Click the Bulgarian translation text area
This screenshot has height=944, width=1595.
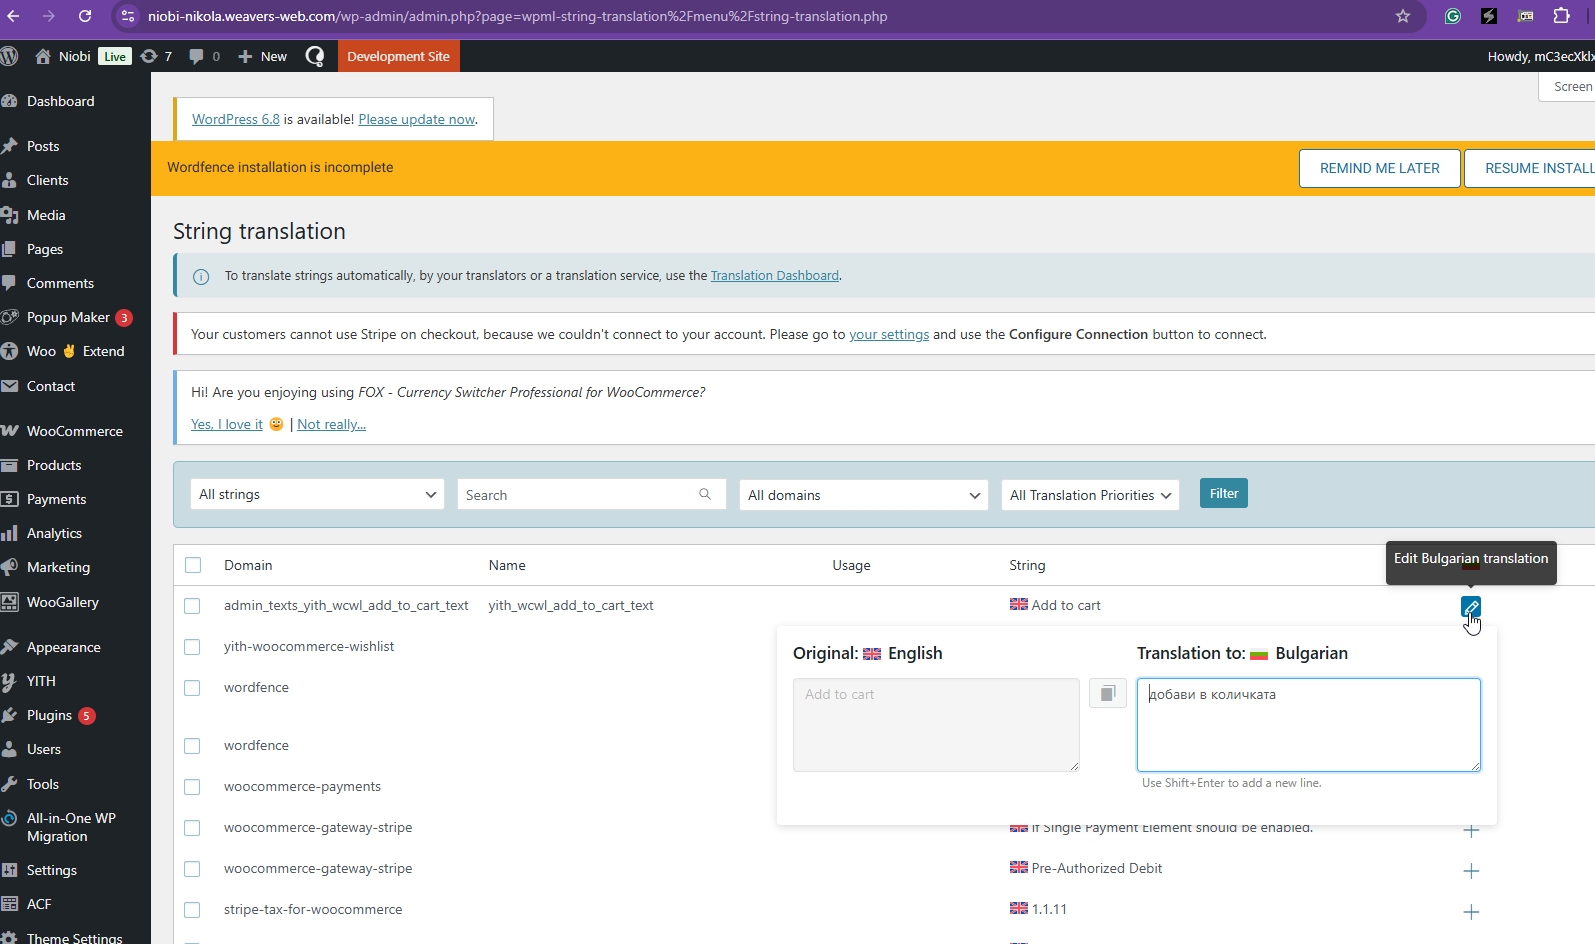[x=1308, y=725]
